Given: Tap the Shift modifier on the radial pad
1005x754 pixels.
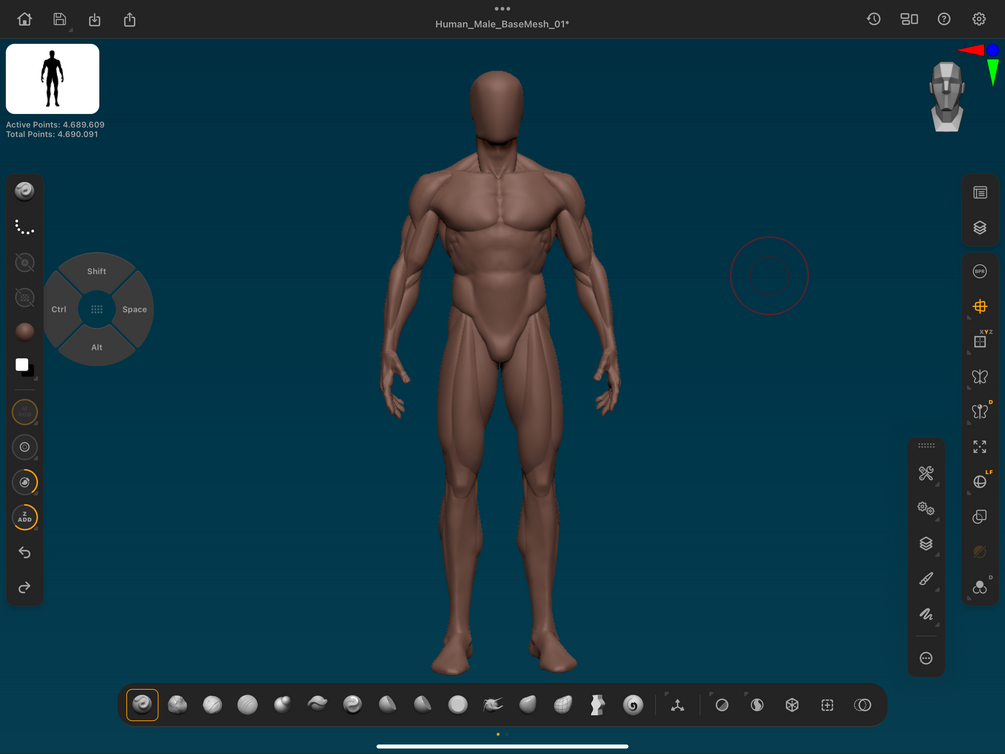Looking at the screenshot, I should pyautogui.click(x=97, y=271).
